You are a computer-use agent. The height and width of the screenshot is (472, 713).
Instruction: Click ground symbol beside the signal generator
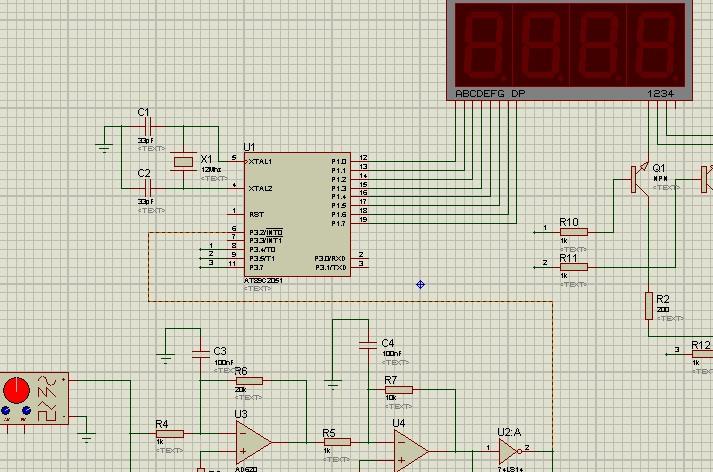click(86, 438)
